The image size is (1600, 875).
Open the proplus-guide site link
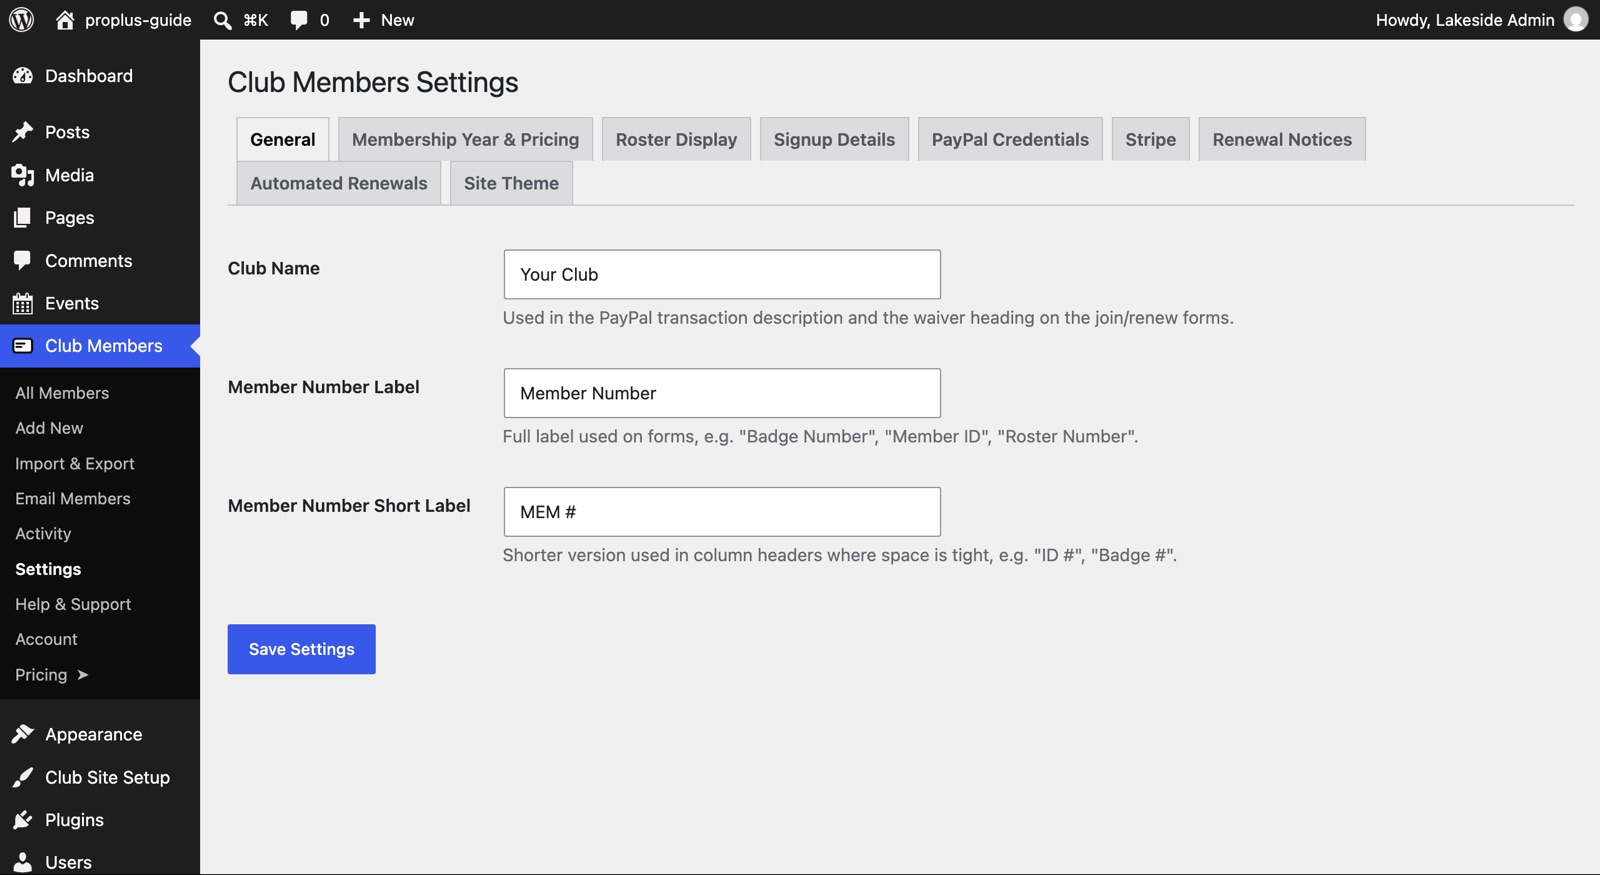coord(138,20)
